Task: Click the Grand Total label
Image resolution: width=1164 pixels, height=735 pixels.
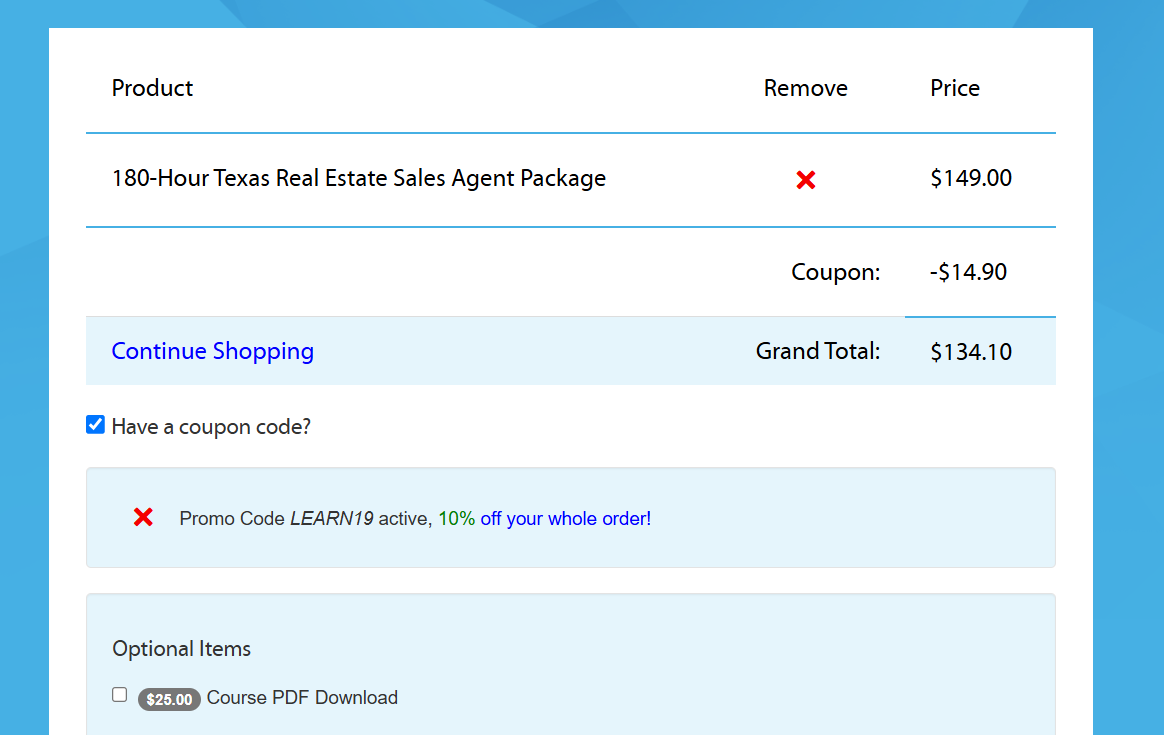Action: click(817, 351)
